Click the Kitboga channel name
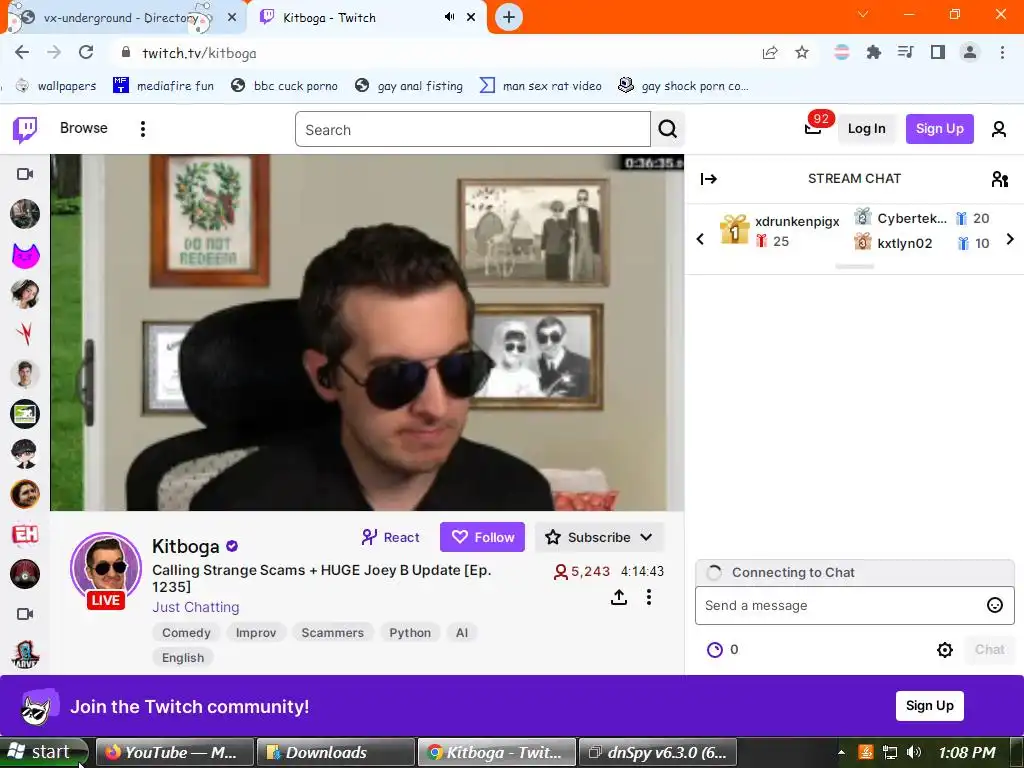The width and height of the screenshot is (1024, 768). (x=185, y=546)
